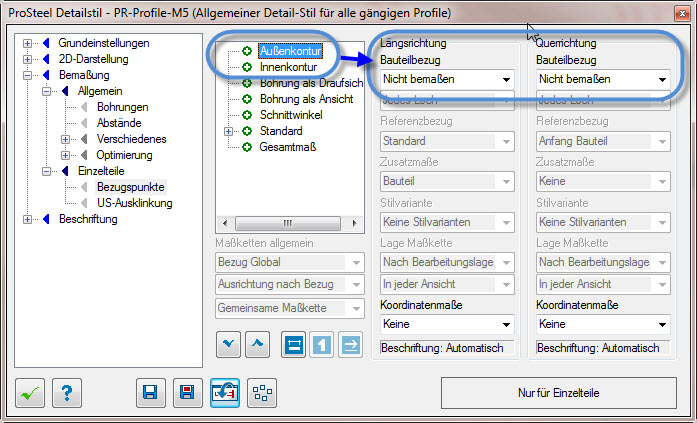Screen dimensions: 697x423
Task: Expand the 2D-Darstellung tree node
Action: click(28, 60)
